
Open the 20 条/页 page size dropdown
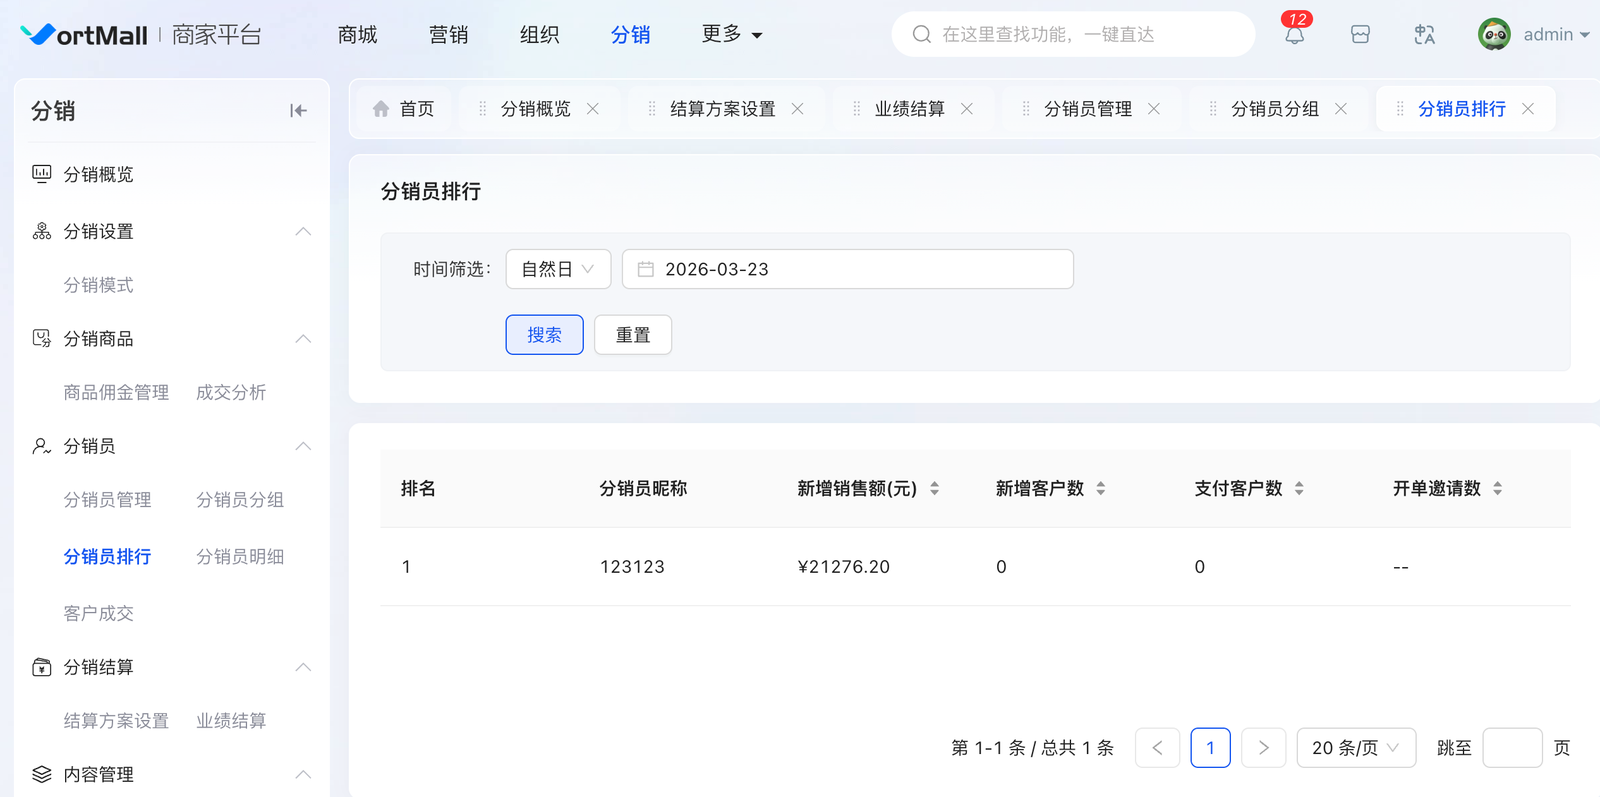1355,748
